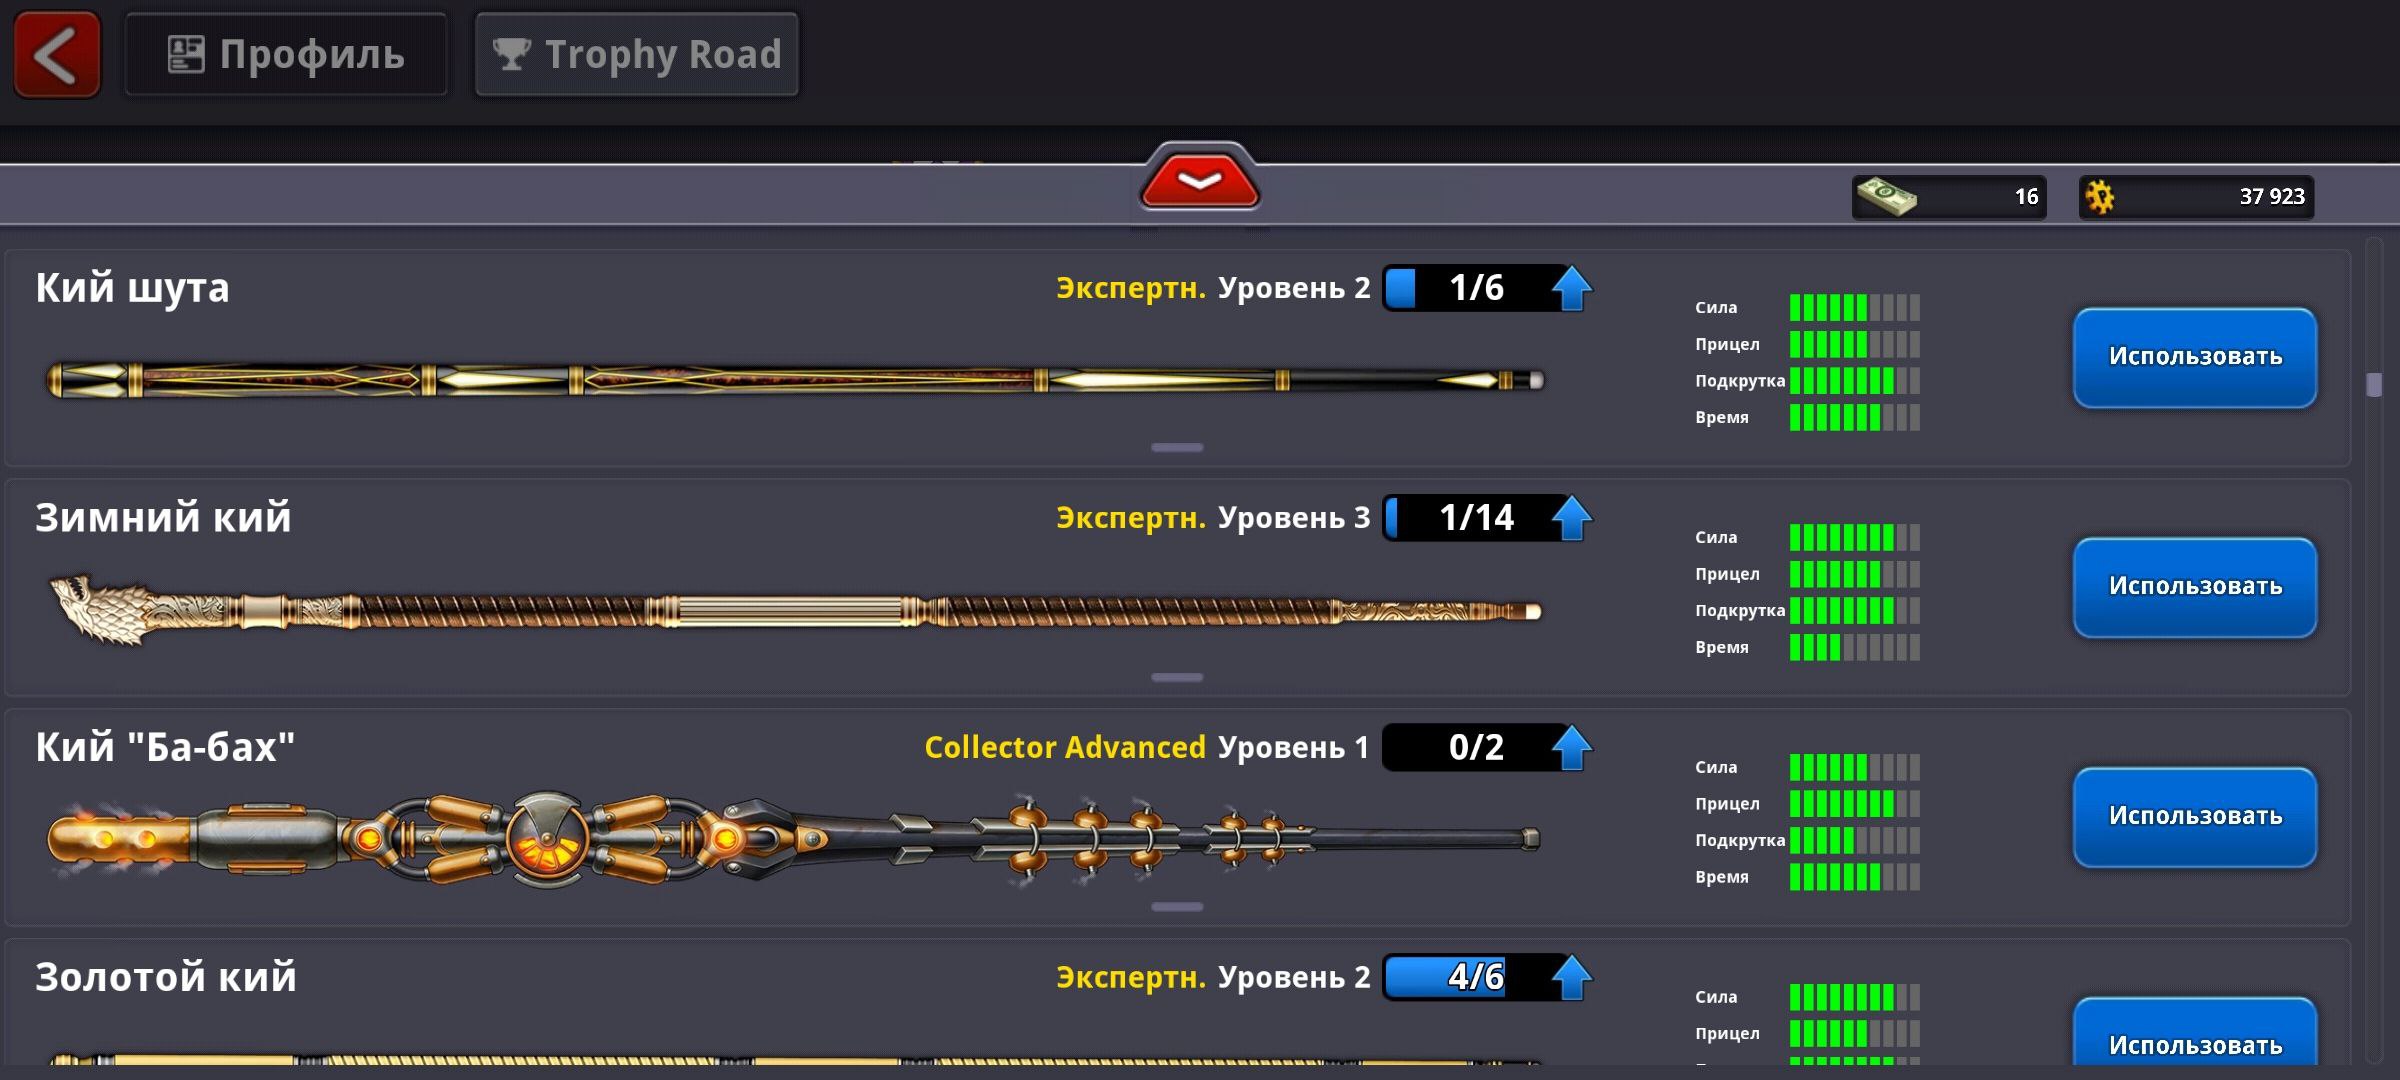The width and height of the screenshot is (2400, 1080).
Task: Tap the cash stack currency icon
Action: [x=1887, y=196]
